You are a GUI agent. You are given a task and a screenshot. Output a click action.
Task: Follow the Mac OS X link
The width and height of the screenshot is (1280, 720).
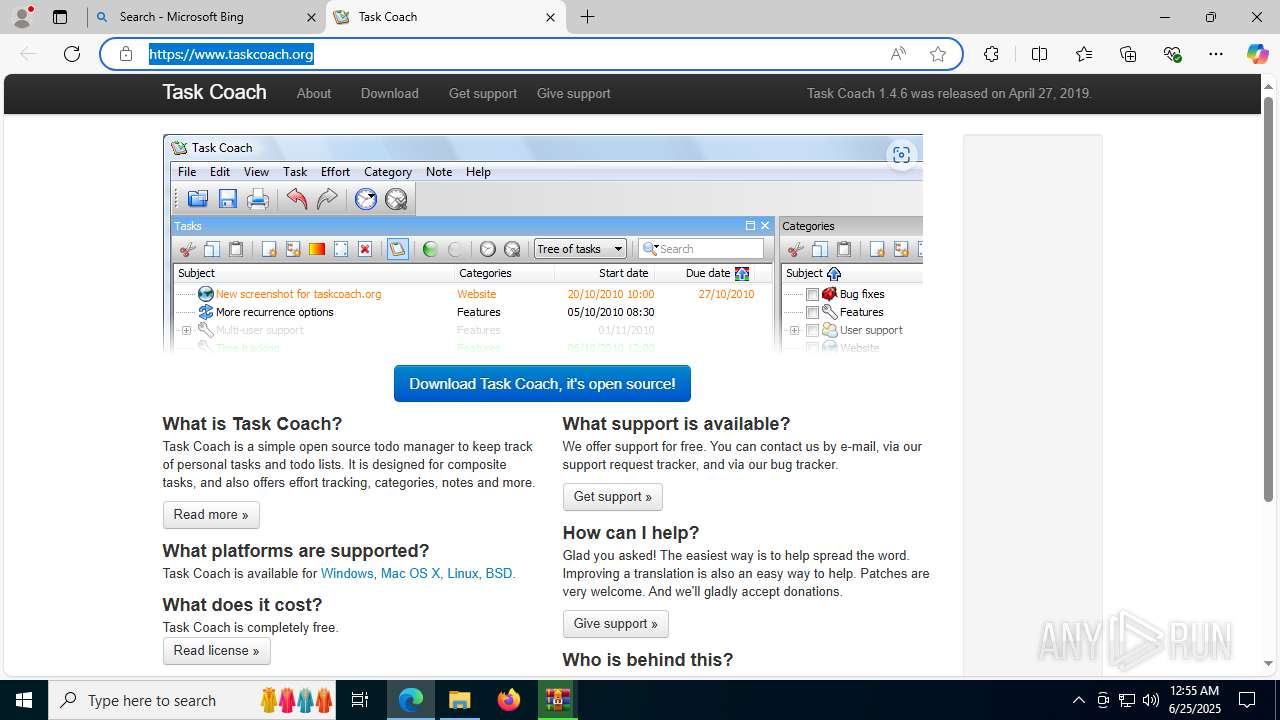pyautogui.click(x=410, y=574)
